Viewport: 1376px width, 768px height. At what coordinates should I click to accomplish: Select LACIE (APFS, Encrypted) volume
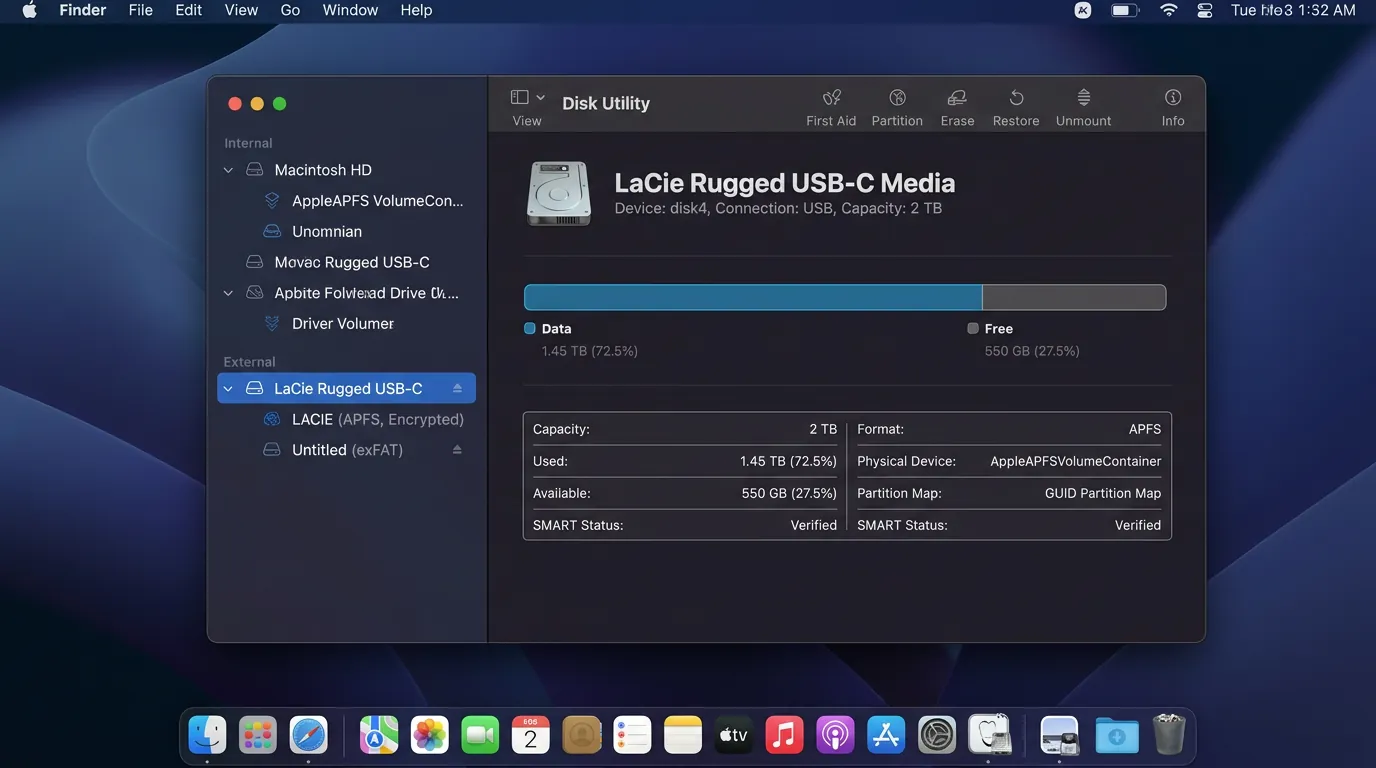click(346, 419)
